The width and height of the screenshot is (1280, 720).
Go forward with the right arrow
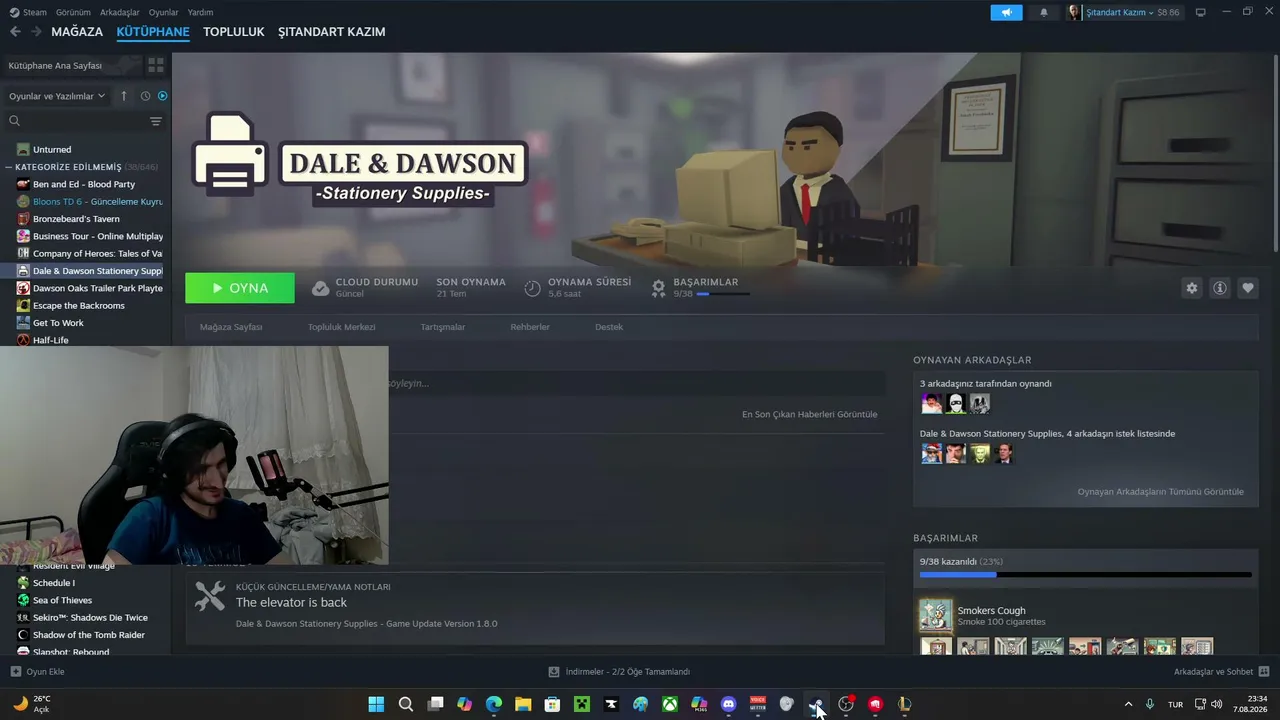(36, 32)
